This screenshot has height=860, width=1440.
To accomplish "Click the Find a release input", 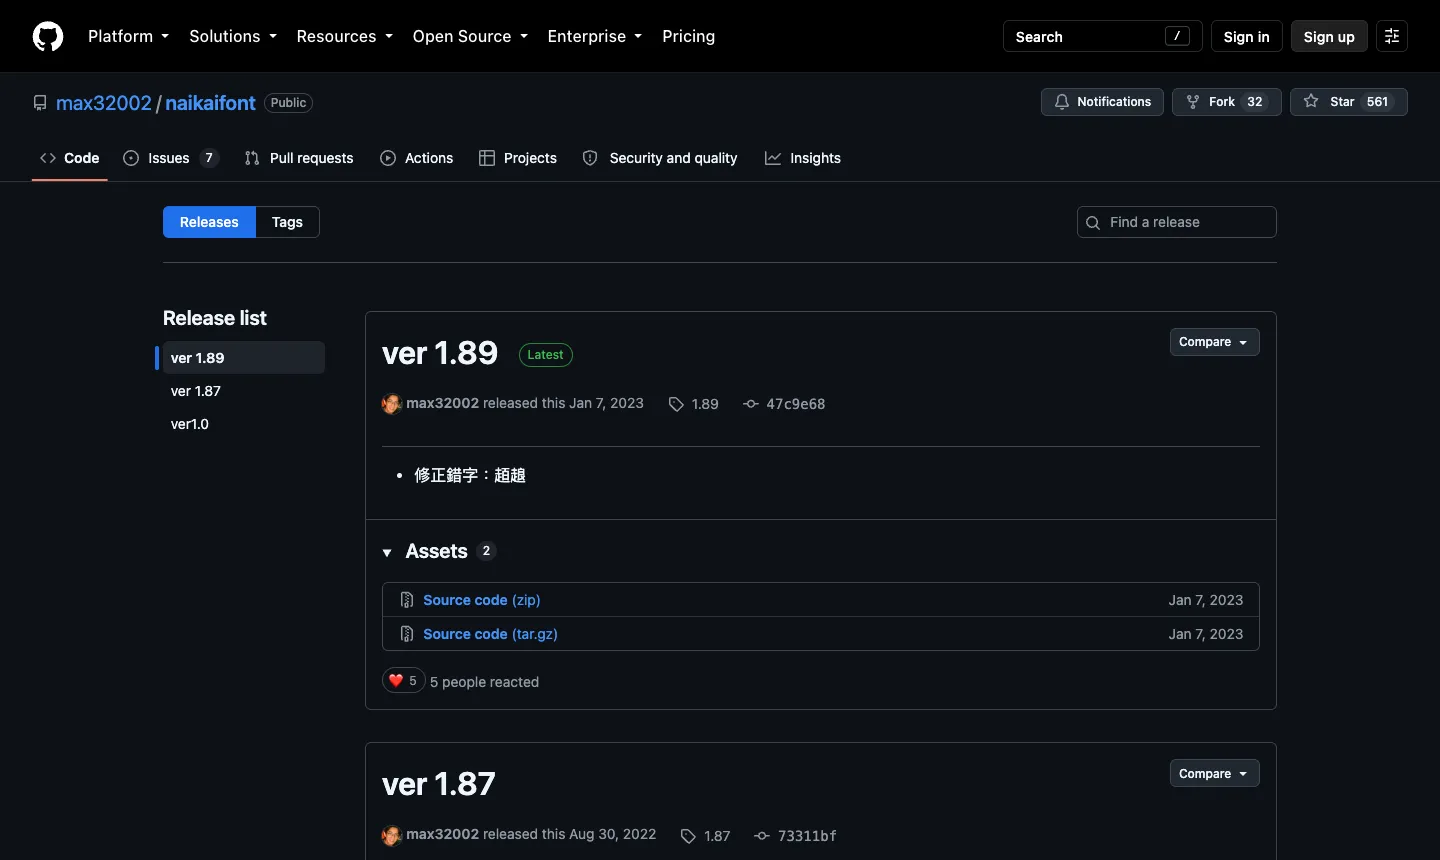I will point(1177,222).
